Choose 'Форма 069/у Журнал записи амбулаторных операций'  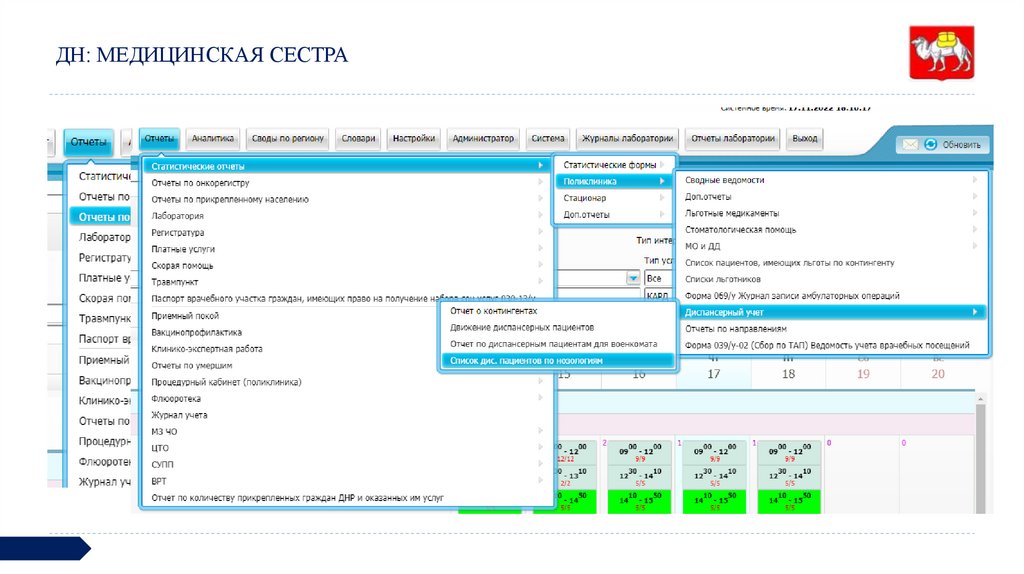(x=792, y=296)
